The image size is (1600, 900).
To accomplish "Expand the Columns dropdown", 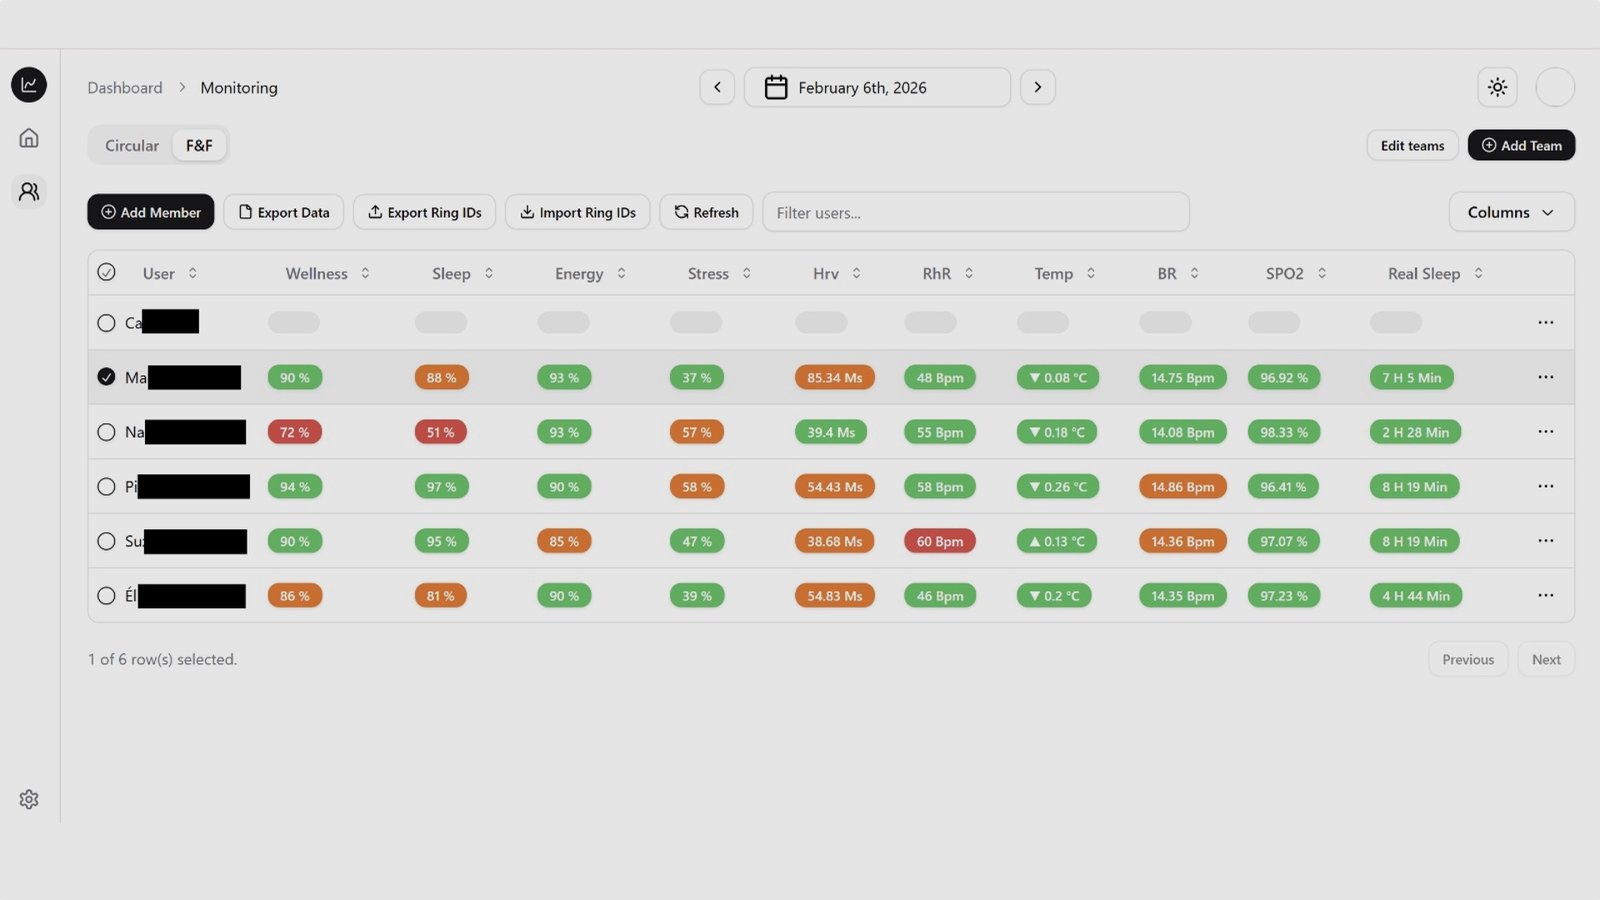I will pos(1510,212).
